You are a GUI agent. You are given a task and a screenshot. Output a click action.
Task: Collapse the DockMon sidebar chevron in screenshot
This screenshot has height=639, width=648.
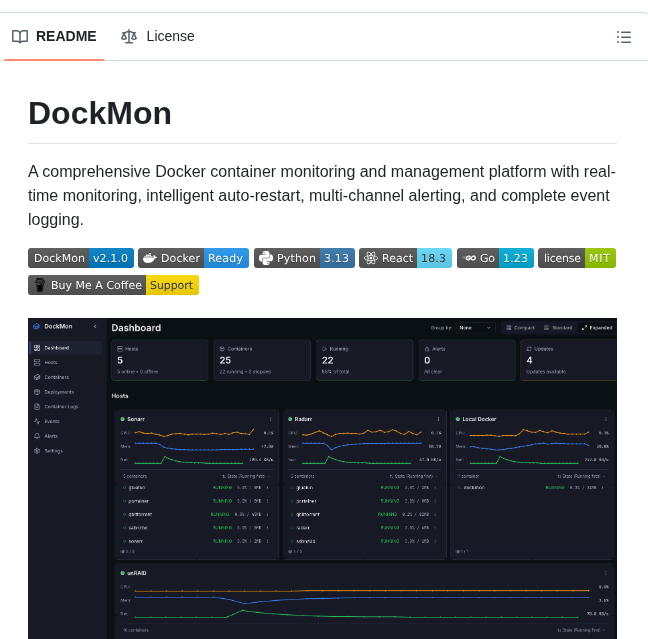click(95, 326)
